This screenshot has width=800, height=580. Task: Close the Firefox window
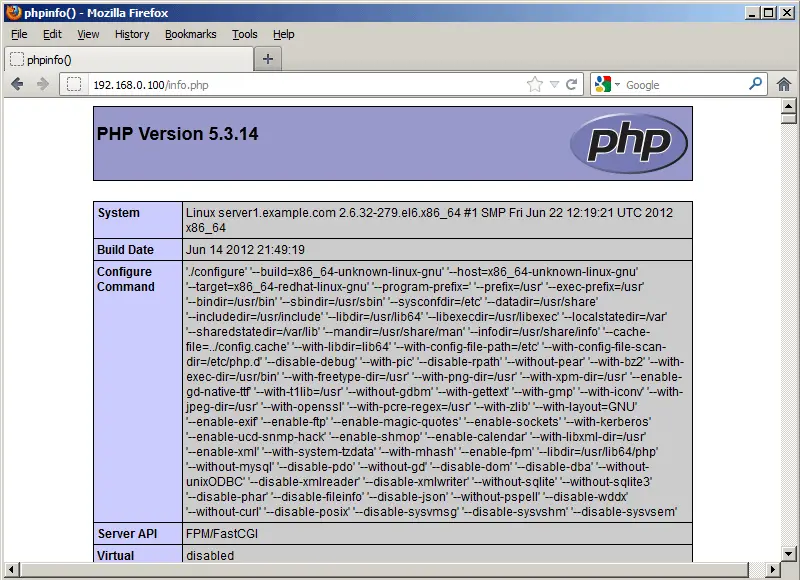(786, 13)
